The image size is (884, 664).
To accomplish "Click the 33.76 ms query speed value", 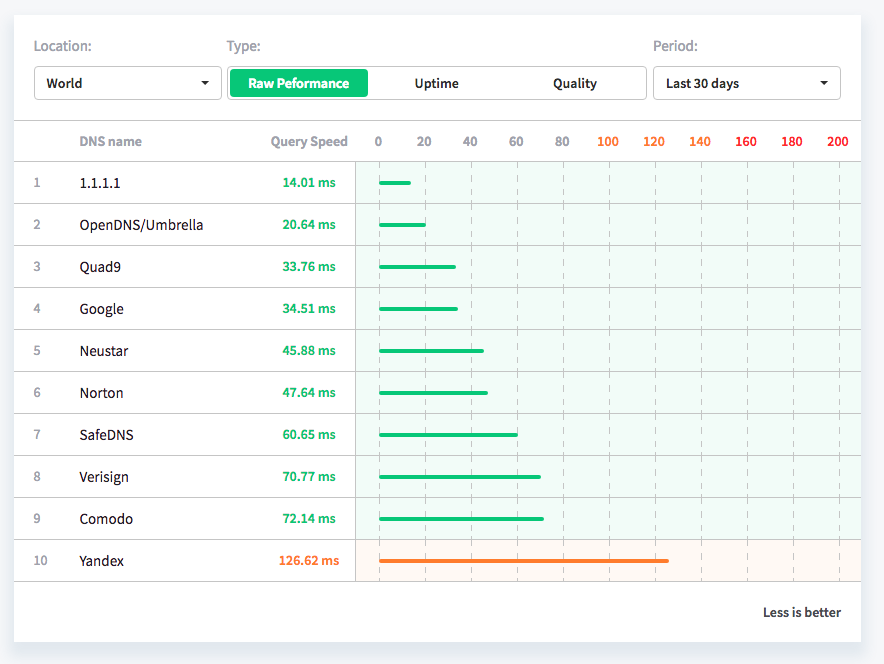I will [x=309, y=267].
